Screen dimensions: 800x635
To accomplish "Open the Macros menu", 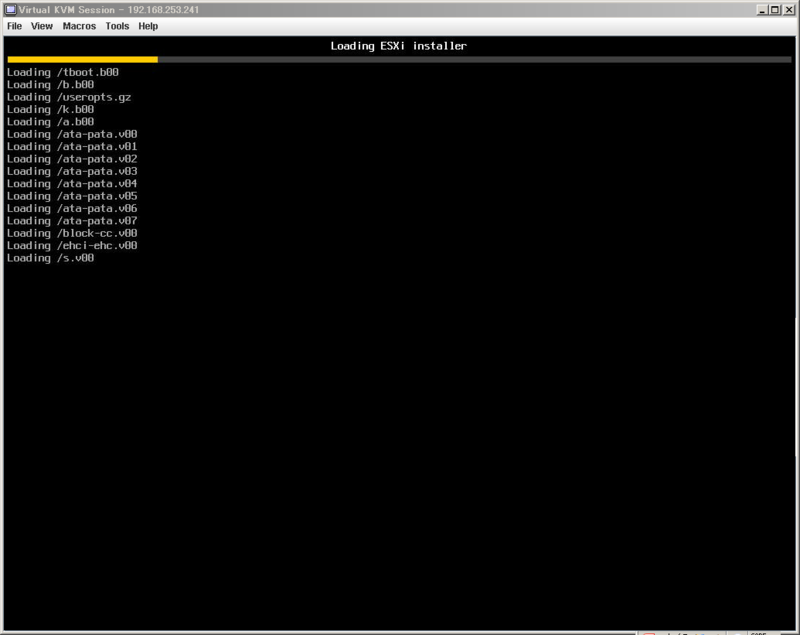I will click(x=79, y=26).
